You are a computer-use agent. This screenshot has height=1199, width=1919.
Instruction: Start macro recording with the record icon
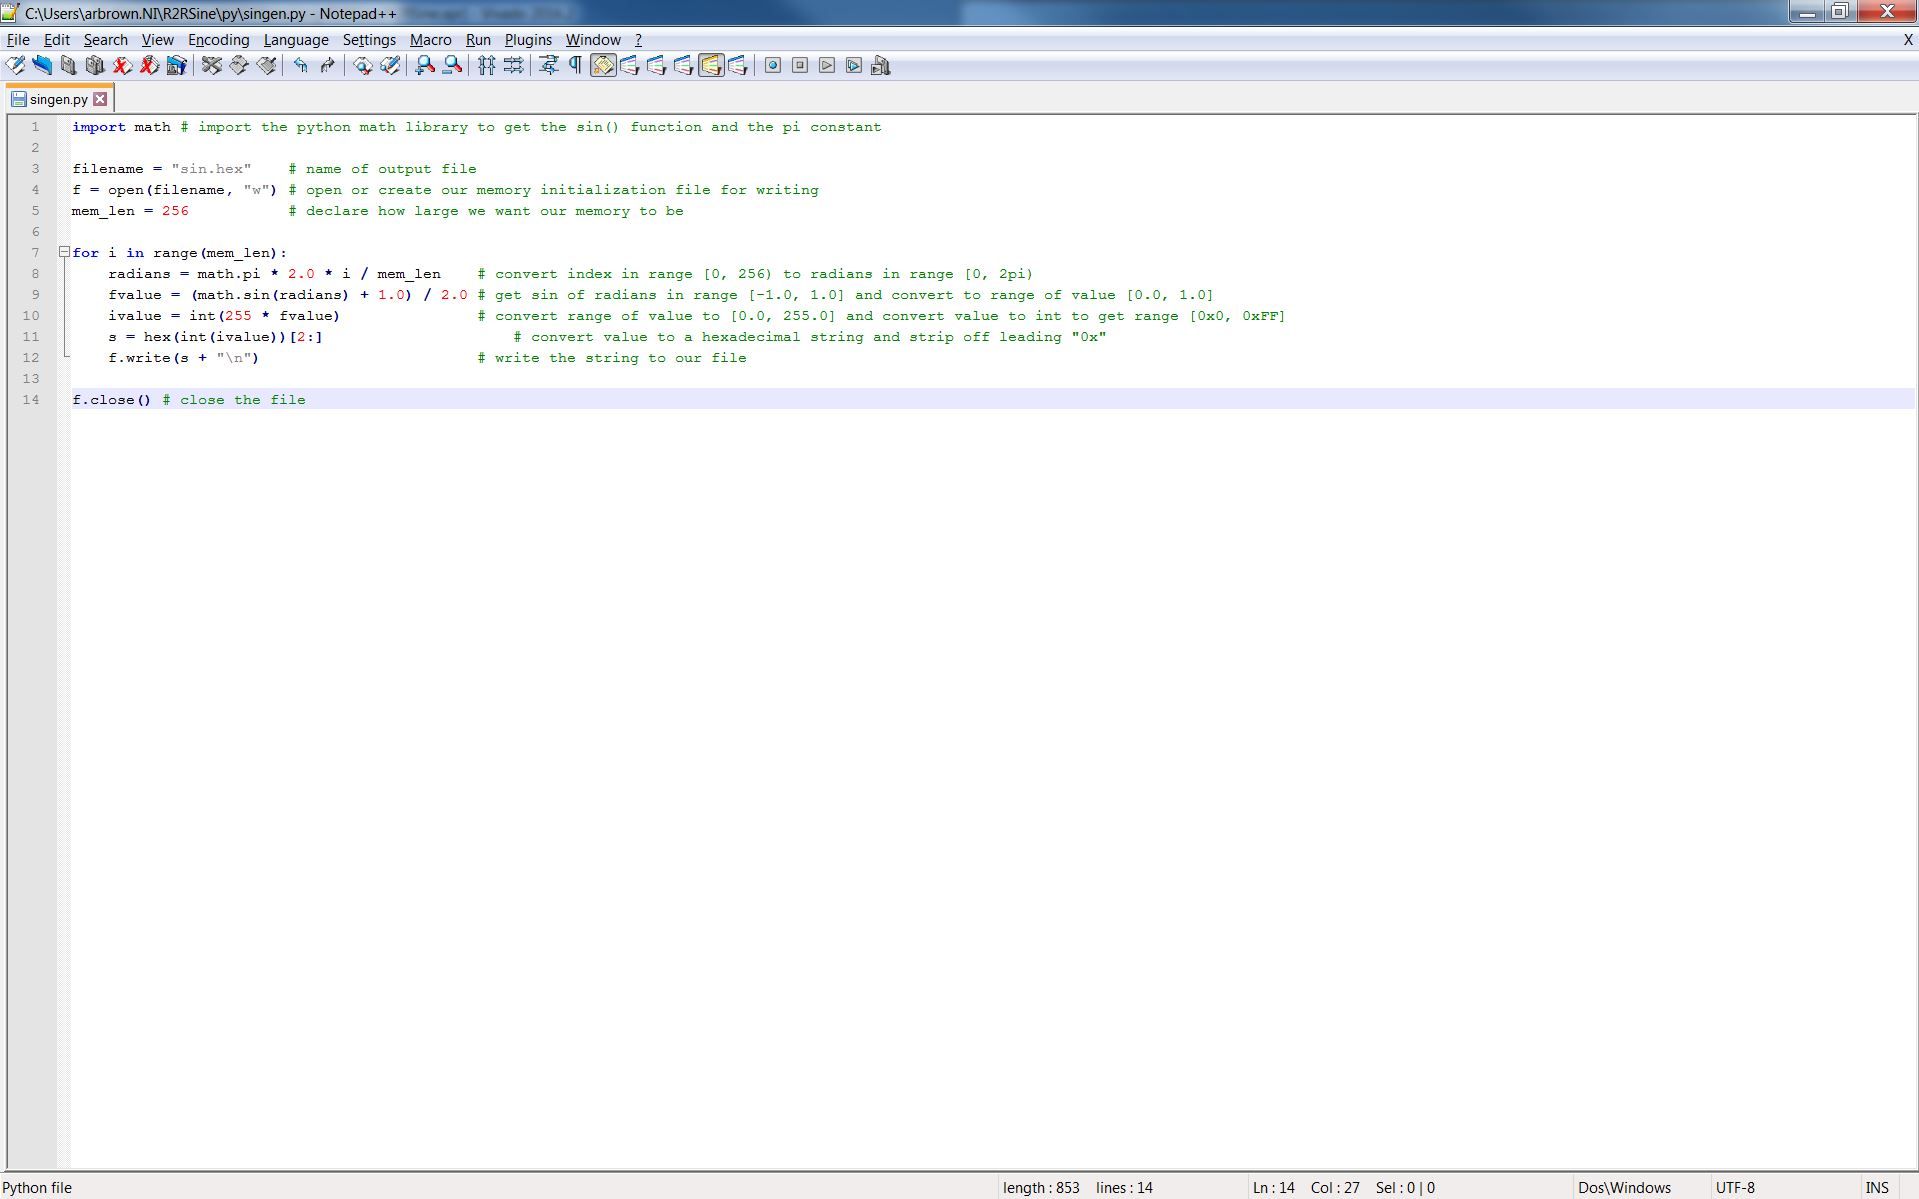[773, 66]
